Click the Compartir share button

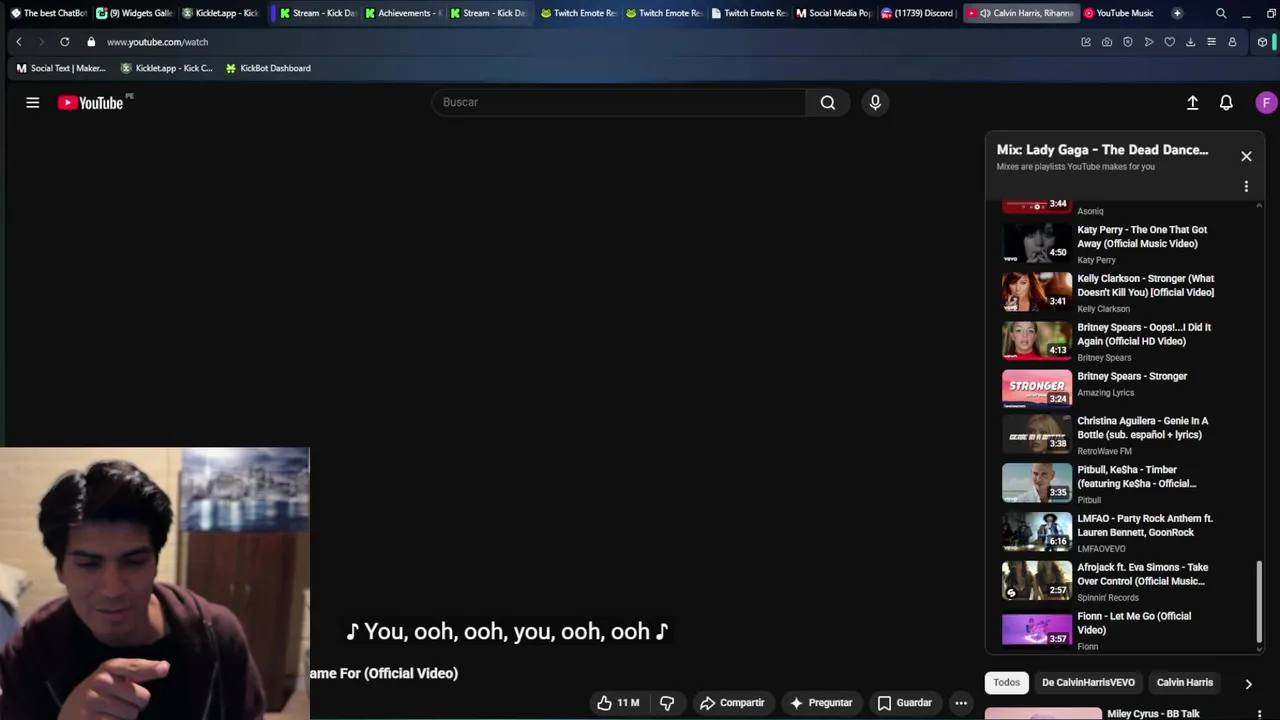pos(732,703)
